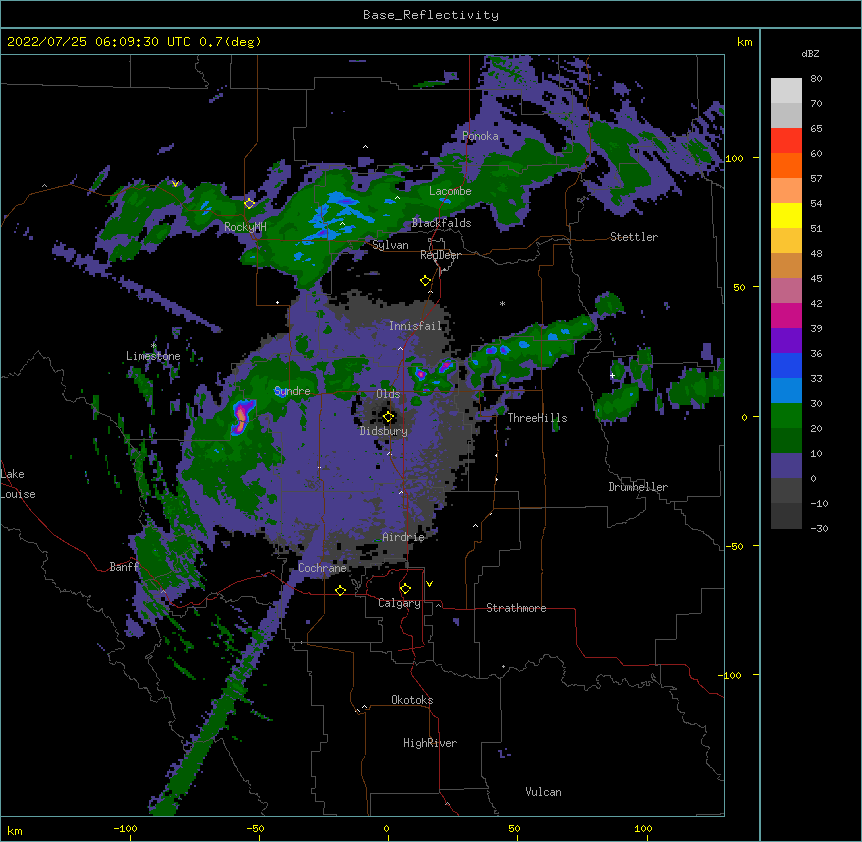This screenshot has width=862, height=842.
Task: Pick the purple 36-39 dBZ legend swatch
Action: (786, 340)
